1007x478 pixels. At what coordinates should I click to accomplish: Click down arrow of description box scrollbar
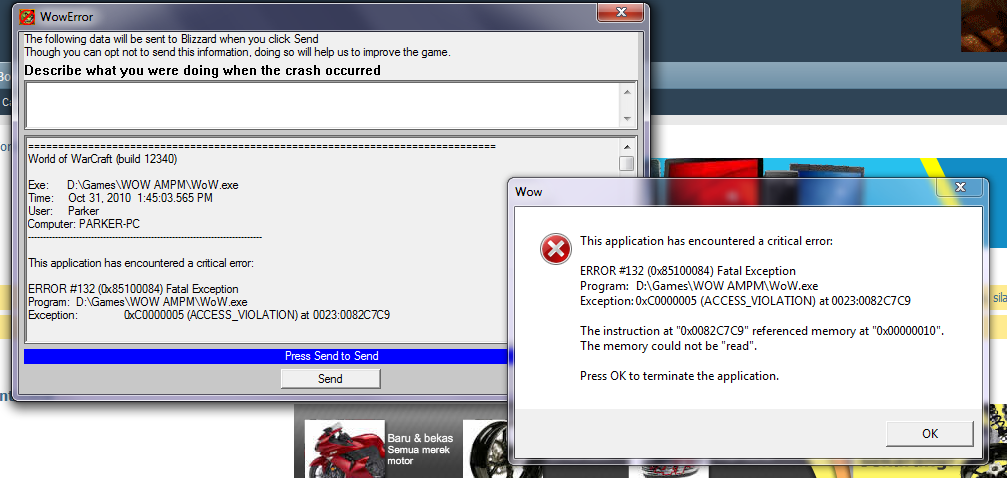[x=627, y=120]
